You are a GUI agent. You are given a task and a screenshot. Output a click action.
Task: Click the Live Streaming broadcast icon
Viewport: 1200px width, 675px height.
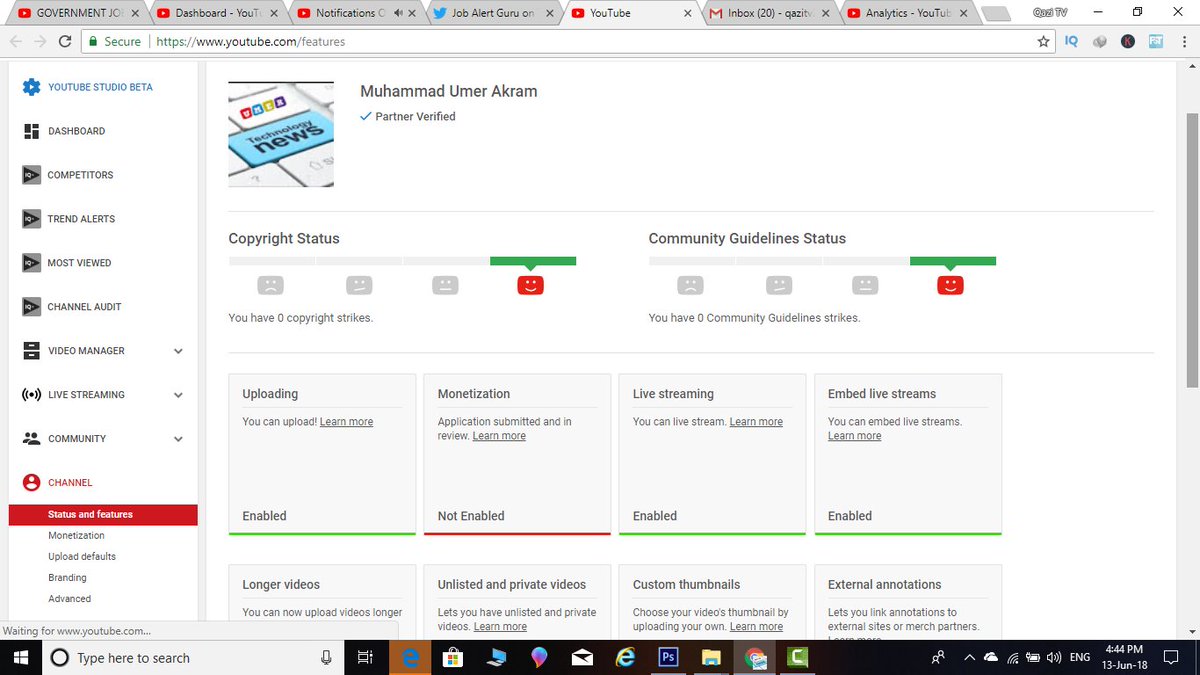point(31,395)
